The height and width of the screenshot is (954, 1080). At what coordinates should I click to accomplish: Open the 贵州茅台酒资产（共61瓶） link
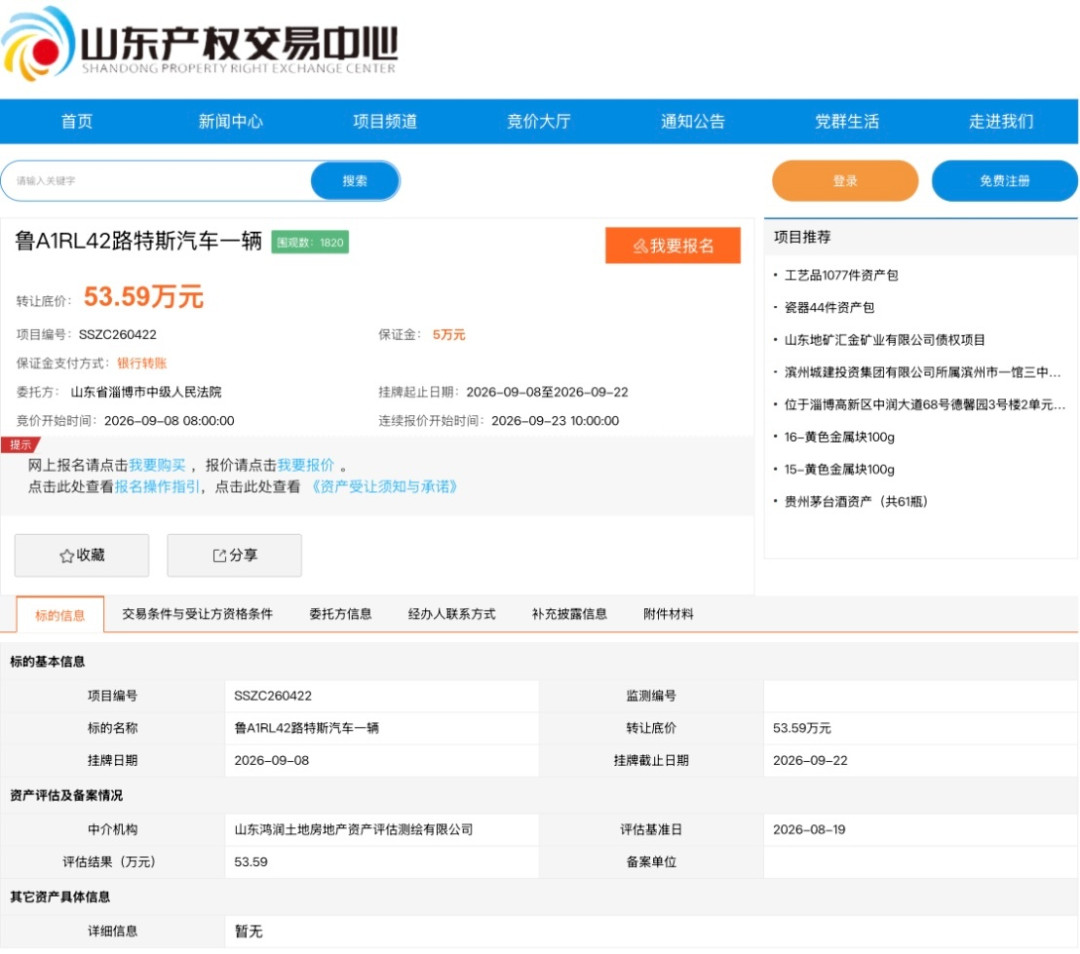(x=856, y=501)
